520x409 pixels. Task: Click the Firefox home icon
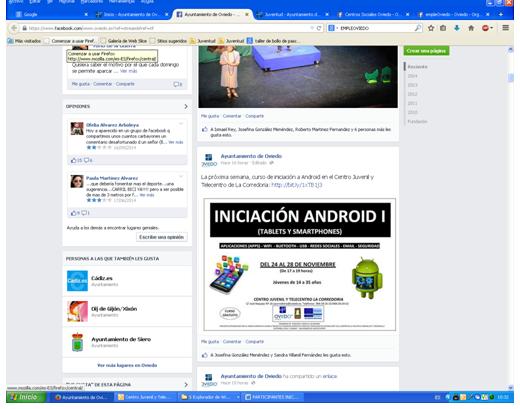click(x=471, y=28)
